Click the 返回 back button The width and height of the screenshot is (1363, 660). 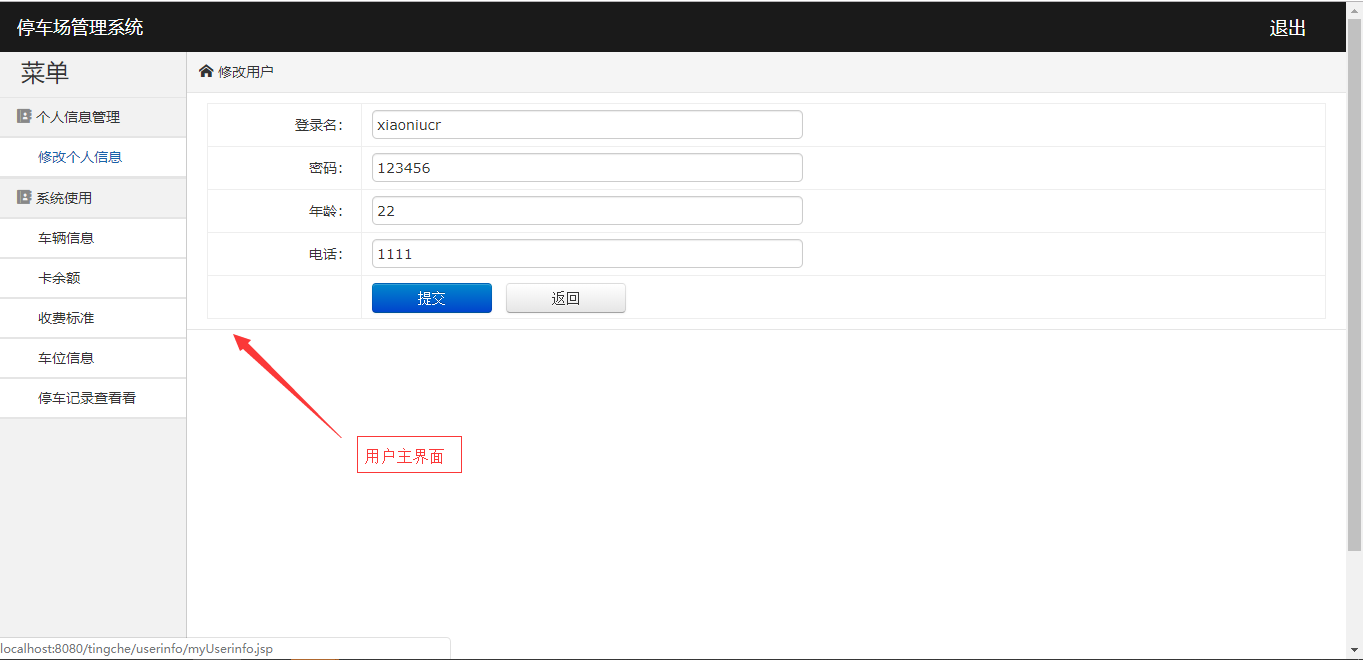click(x=566, y=298)
